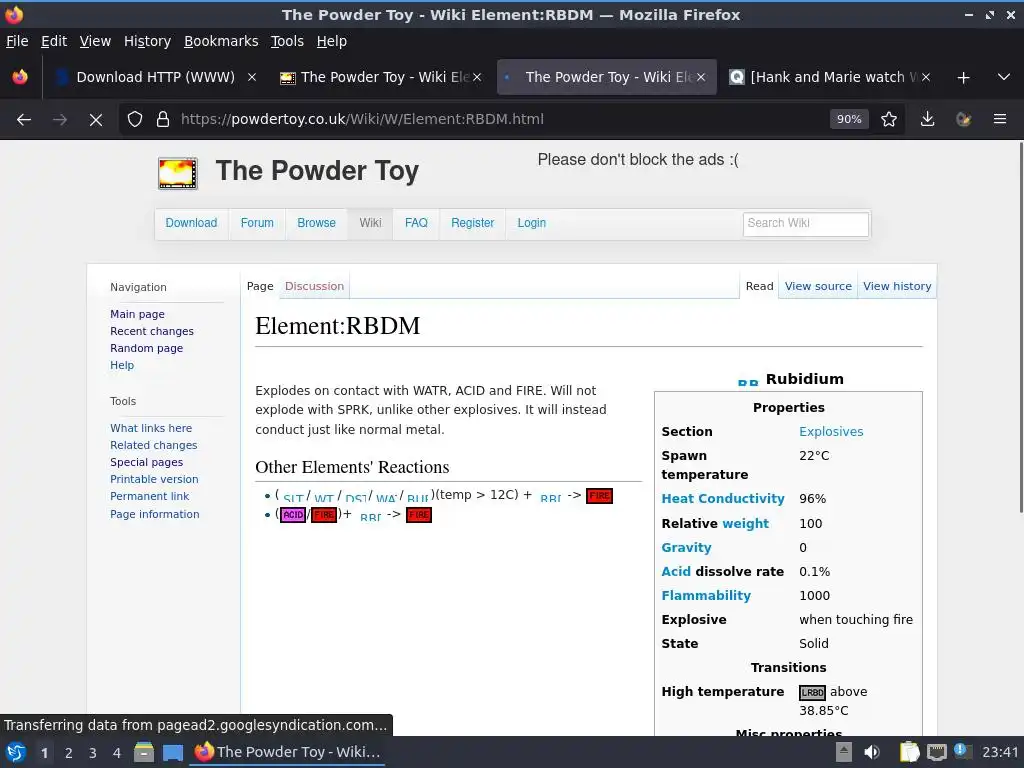This screenshot has width=1024, height=768.
Task: Open the FAQ navigation link
Action: (x=416, y=223)
